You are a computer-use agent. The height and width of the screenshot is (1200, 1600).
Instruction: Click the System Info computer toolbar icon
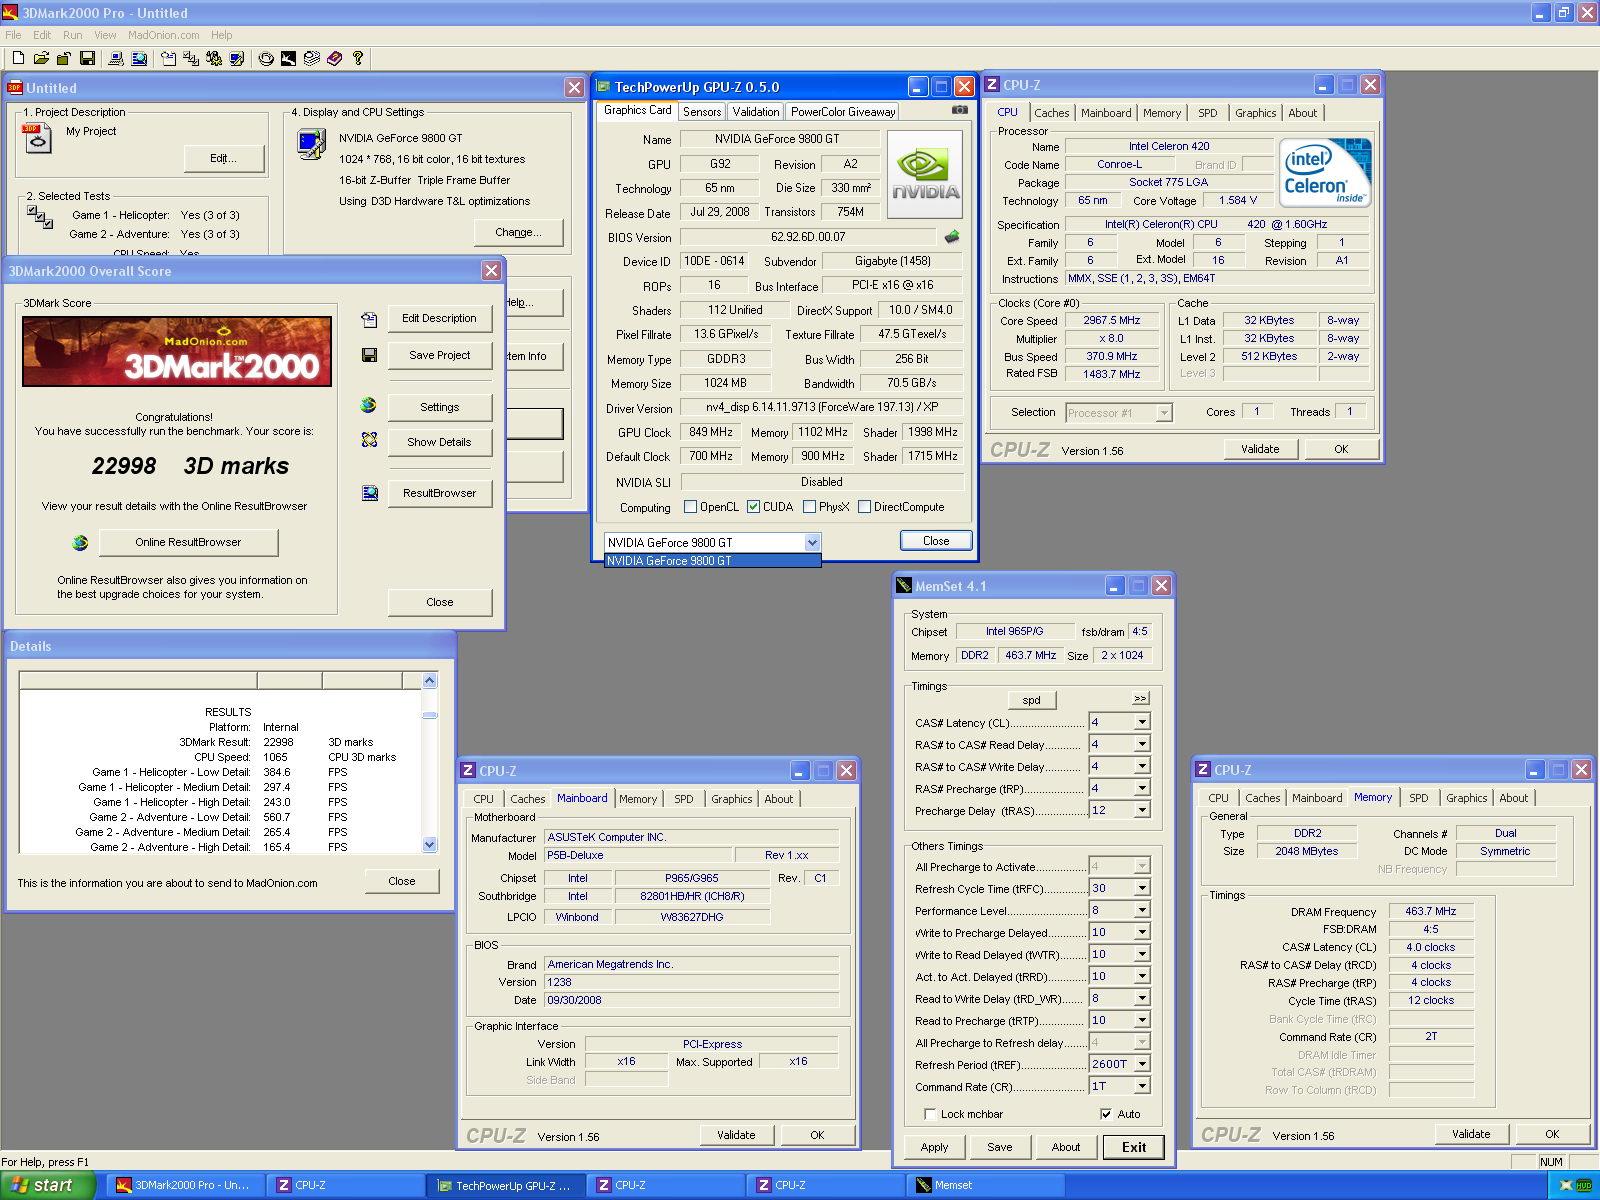click(x=116, y=58)
